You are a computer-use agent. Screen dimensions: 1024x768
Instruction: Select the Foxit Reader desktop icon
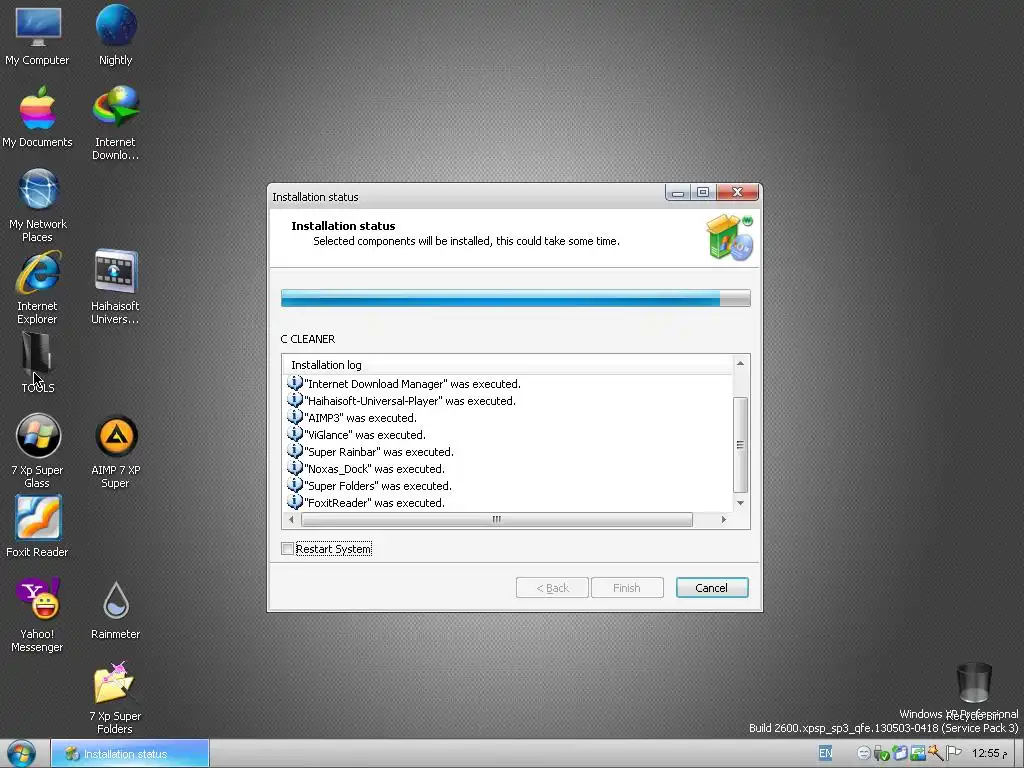pos(37,526)
